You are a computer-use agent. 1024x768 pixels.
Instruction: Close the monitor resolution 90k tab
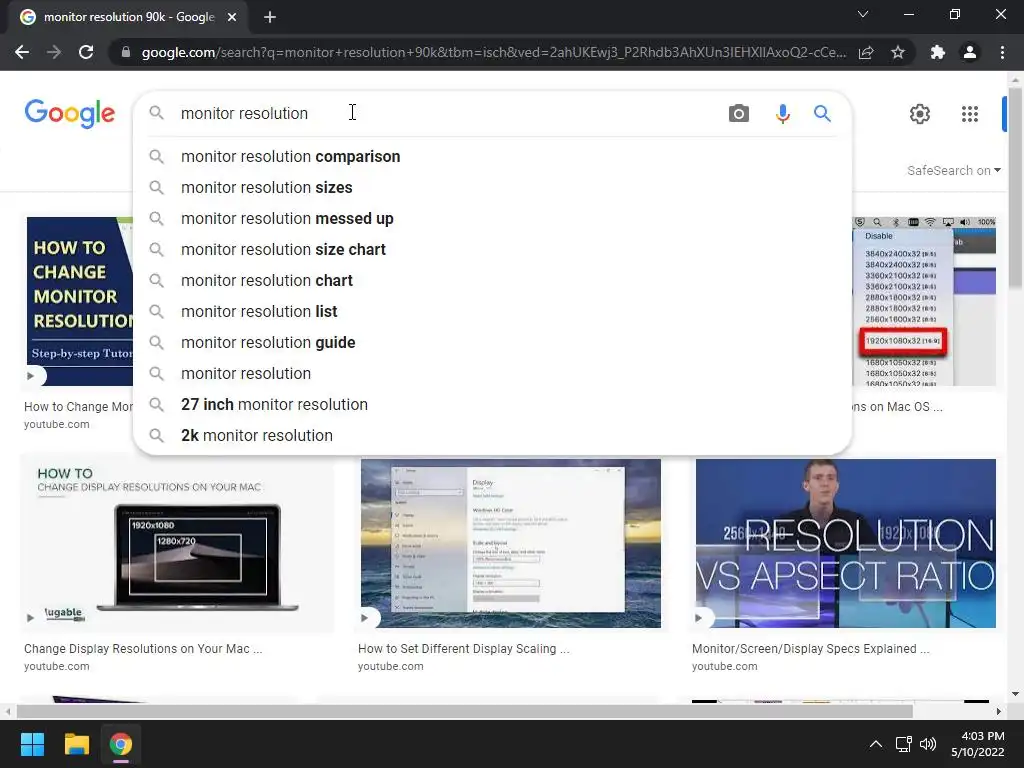tap(232, 17)
